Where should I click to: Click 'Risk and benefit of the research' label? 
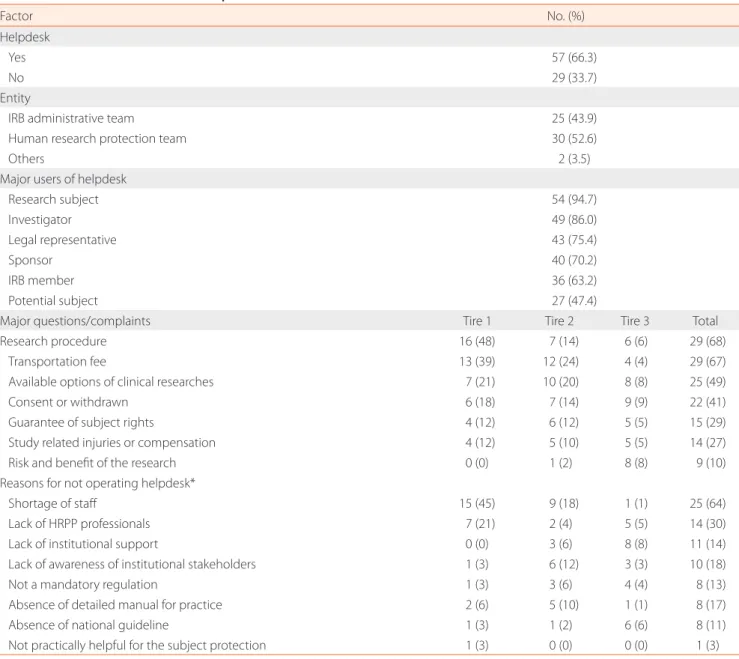pos(92,463)
